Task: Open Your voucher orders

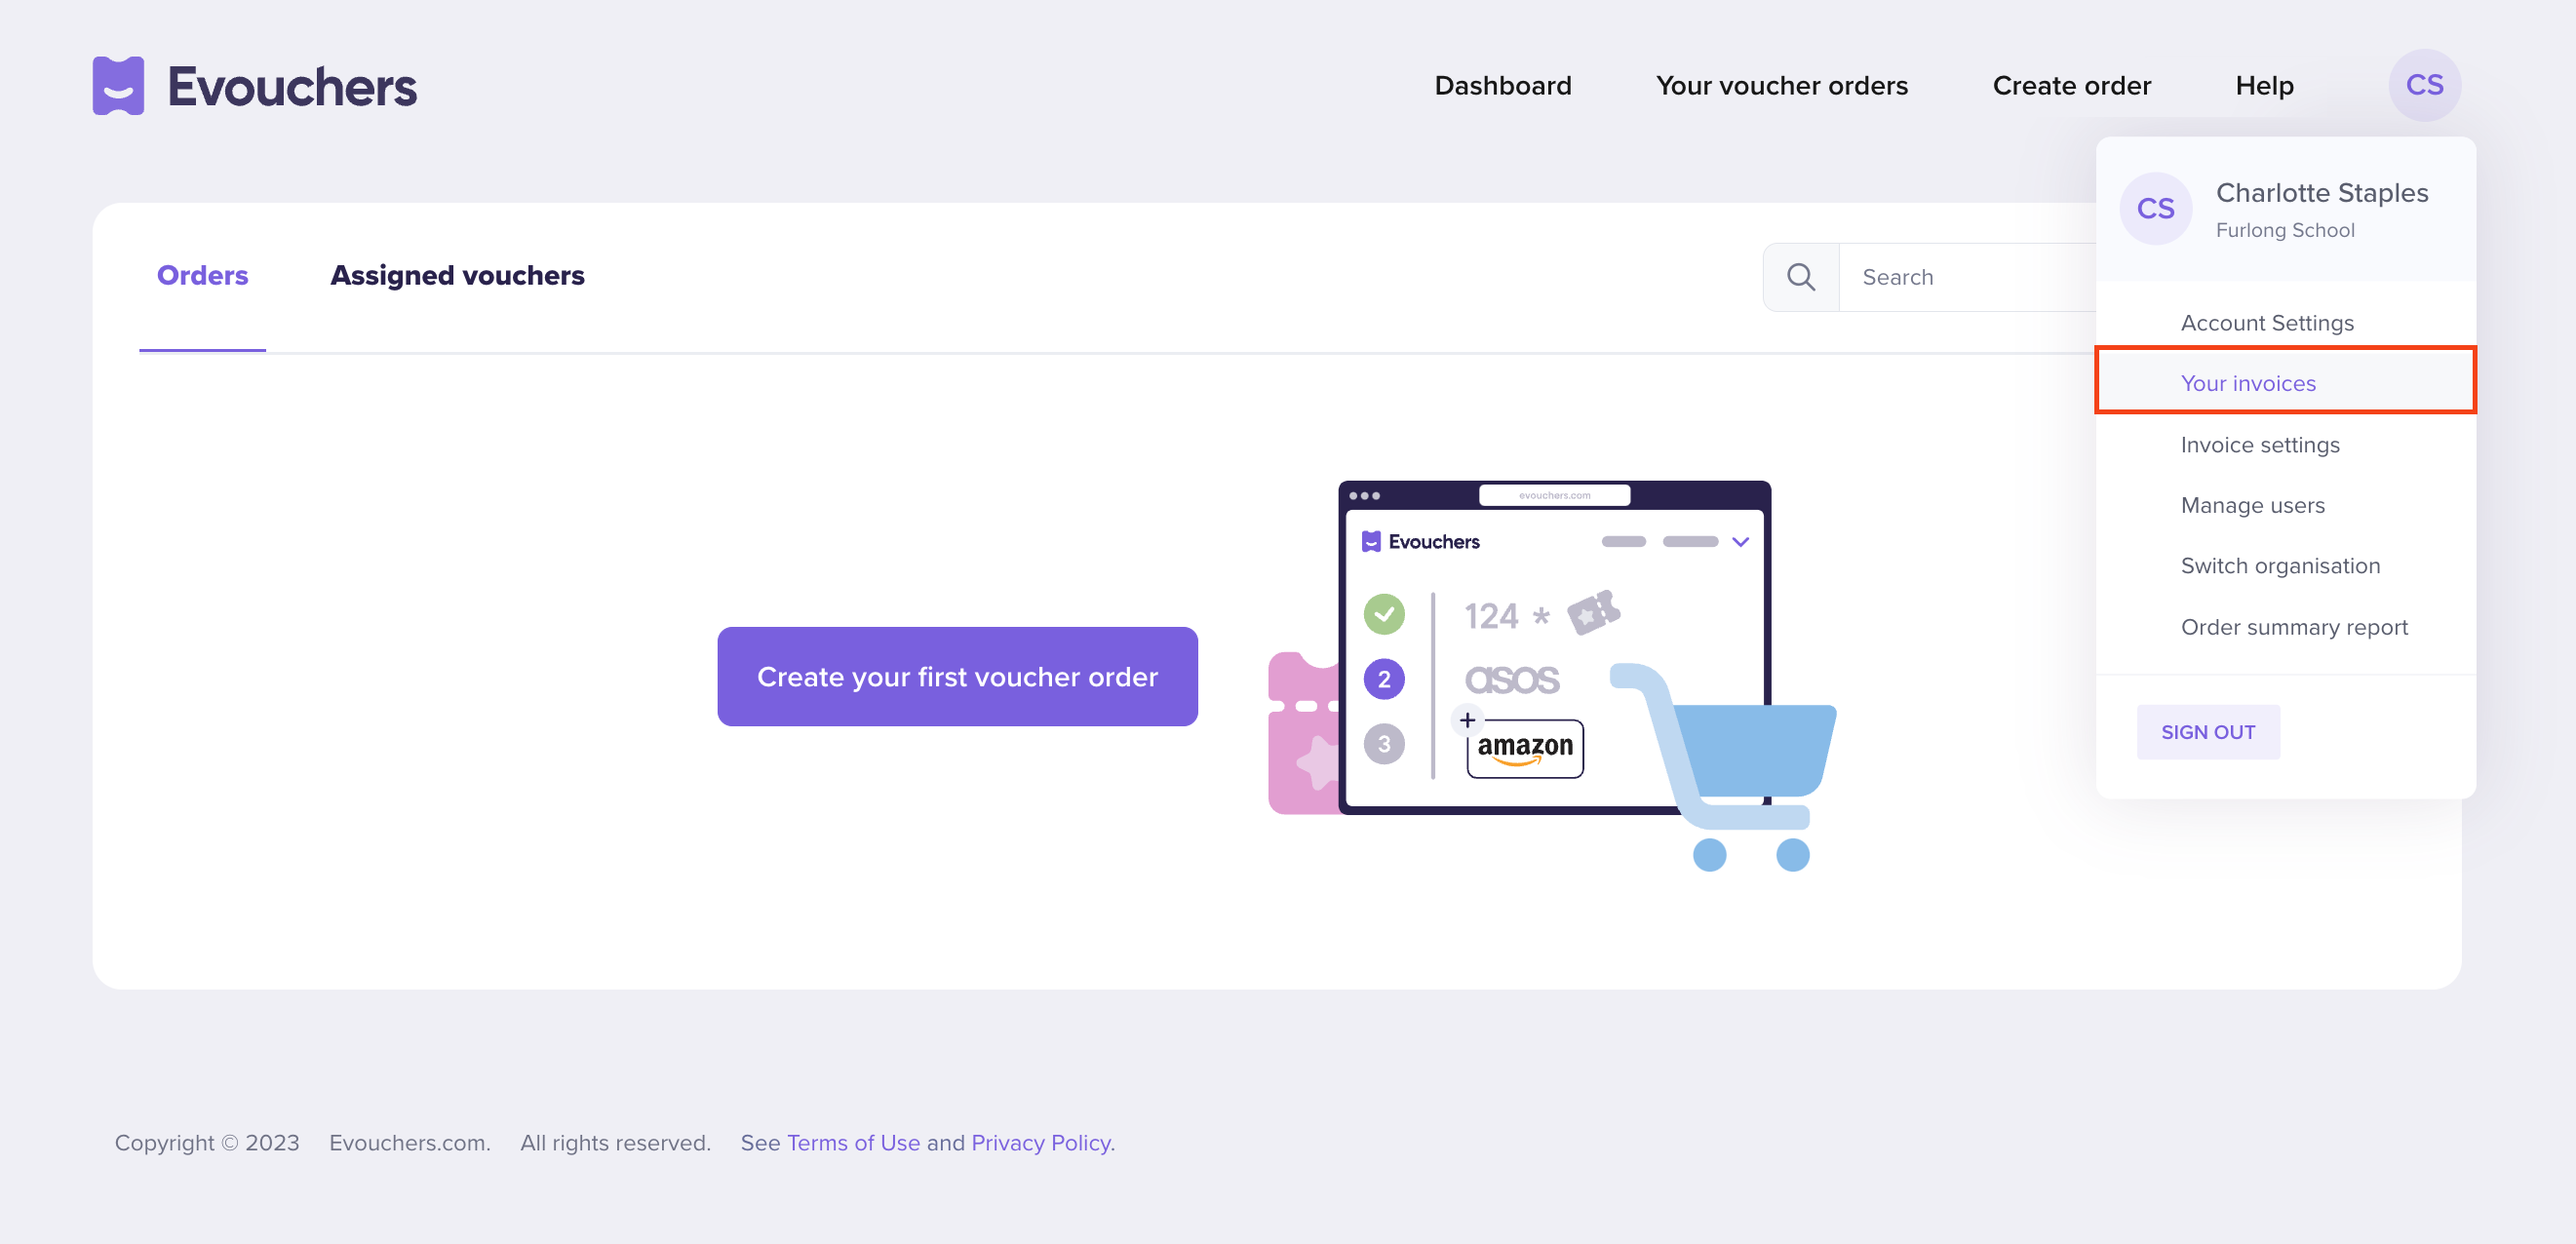Action: coord(1782,85)
